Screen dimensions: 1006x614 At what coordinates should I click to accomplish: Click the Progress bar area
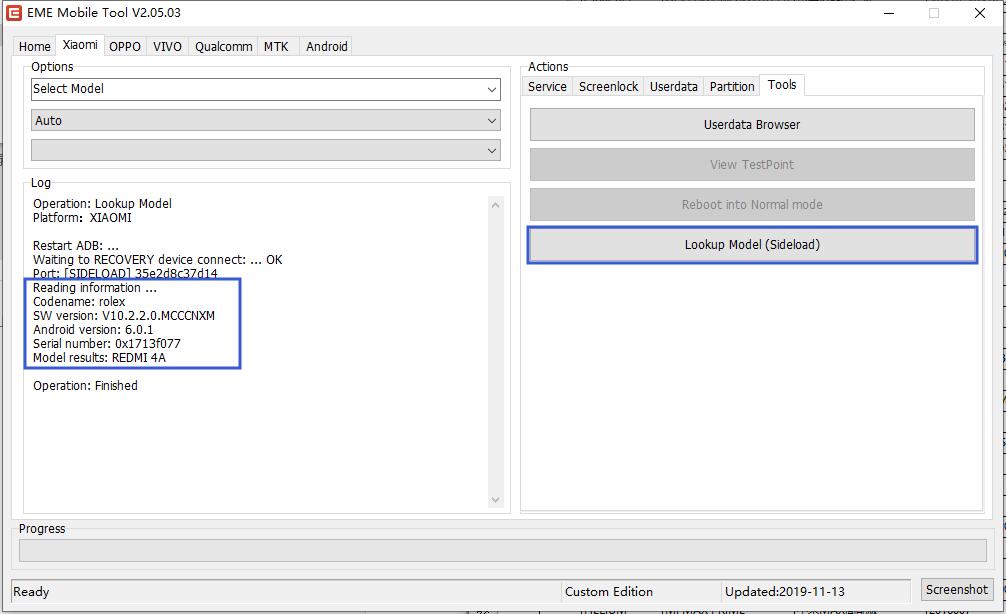click(502, 551)
